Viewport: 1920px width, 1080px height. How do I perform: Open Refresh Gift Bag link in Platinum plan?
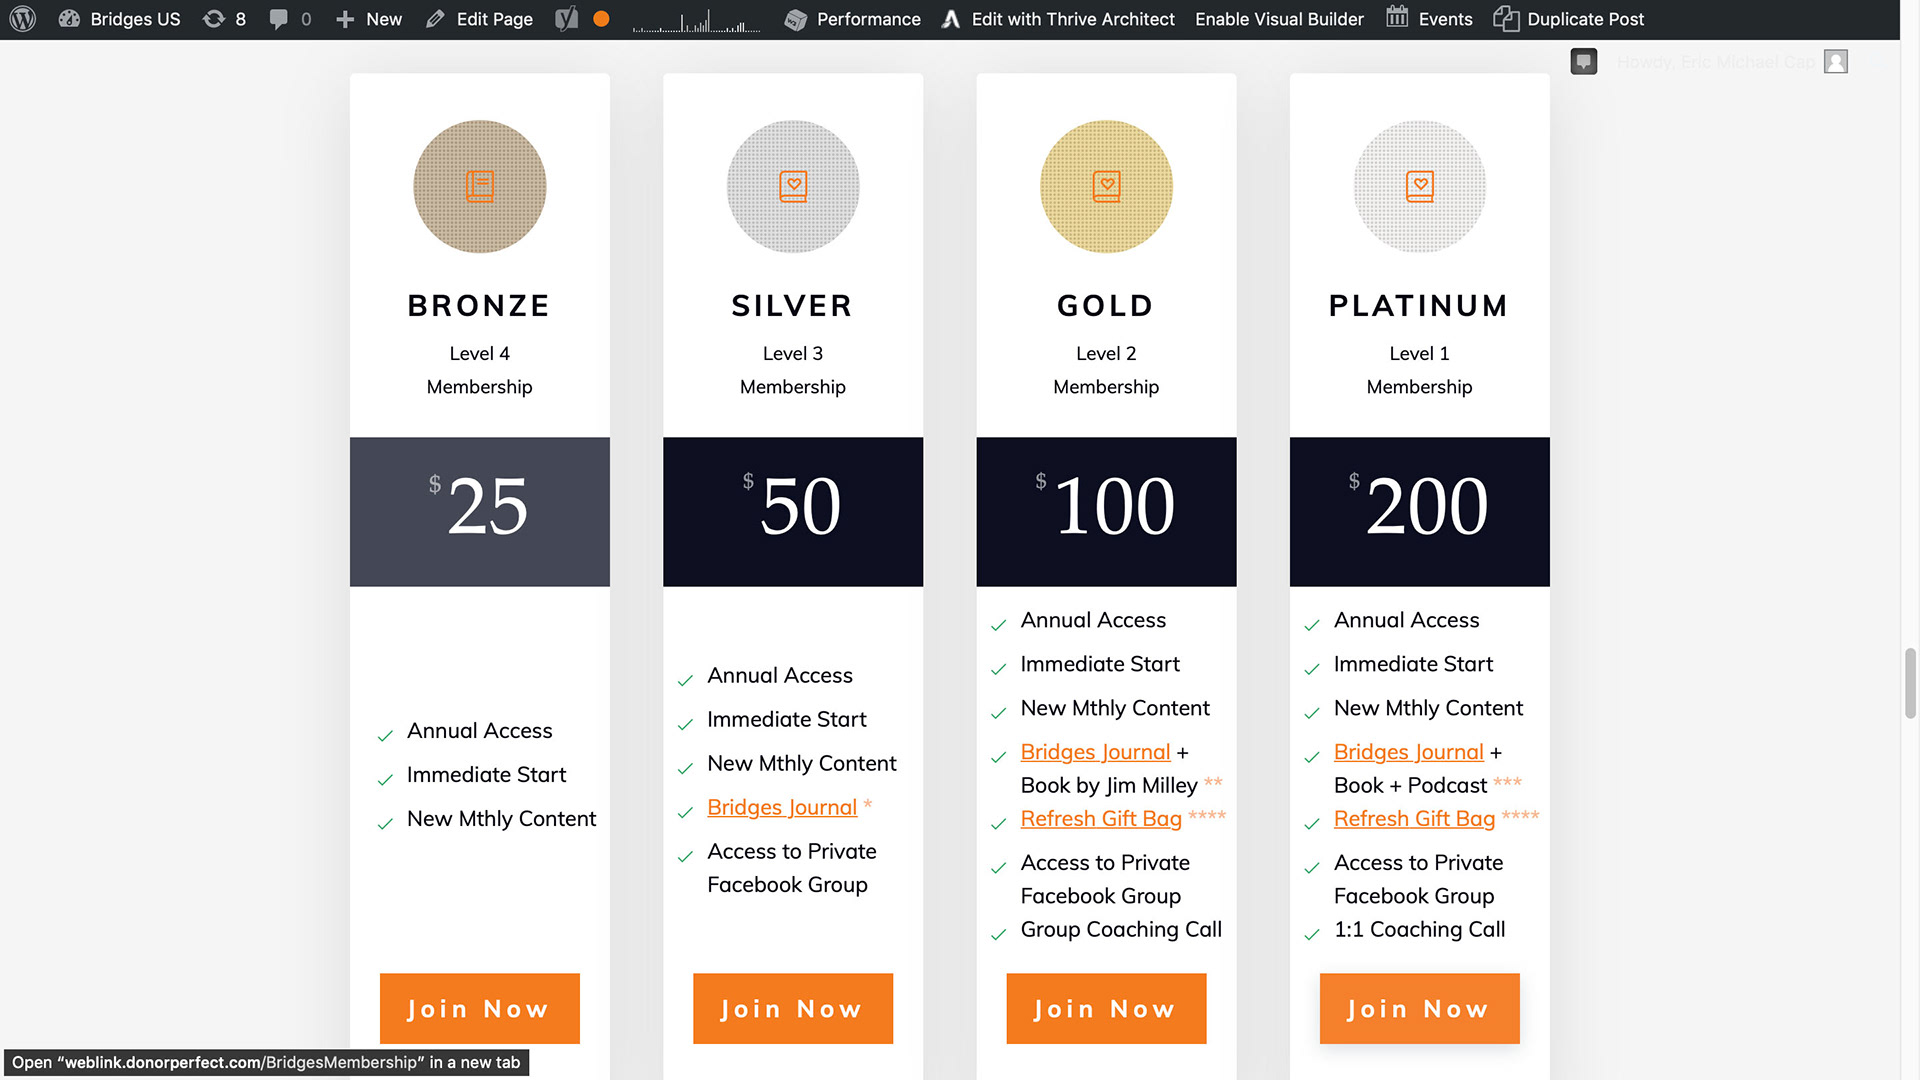point(1415,818)
